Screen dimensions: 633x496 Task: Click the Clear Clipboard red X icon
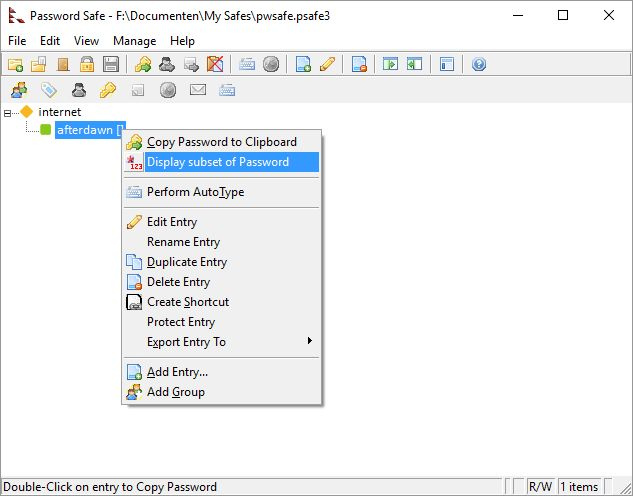[x=214, y=65]
